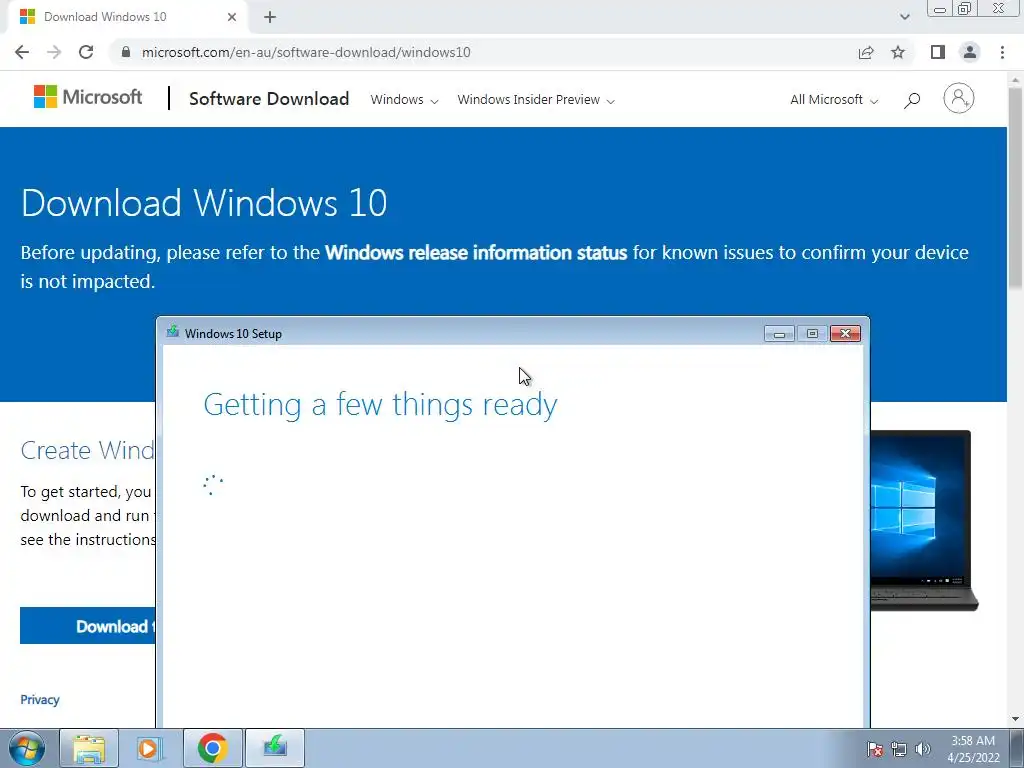
Task: Click the "Getting a few things ready" text
Action: tap(380, 405)
